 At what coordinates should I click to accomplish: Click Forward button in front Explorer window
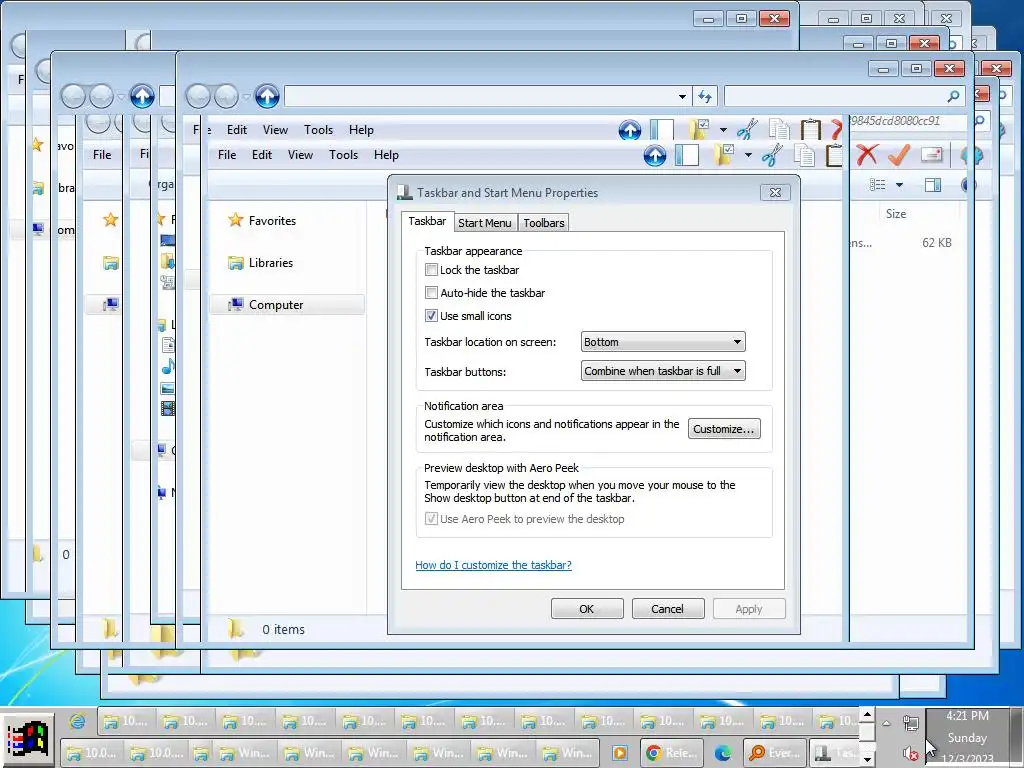tap(227, 97)
